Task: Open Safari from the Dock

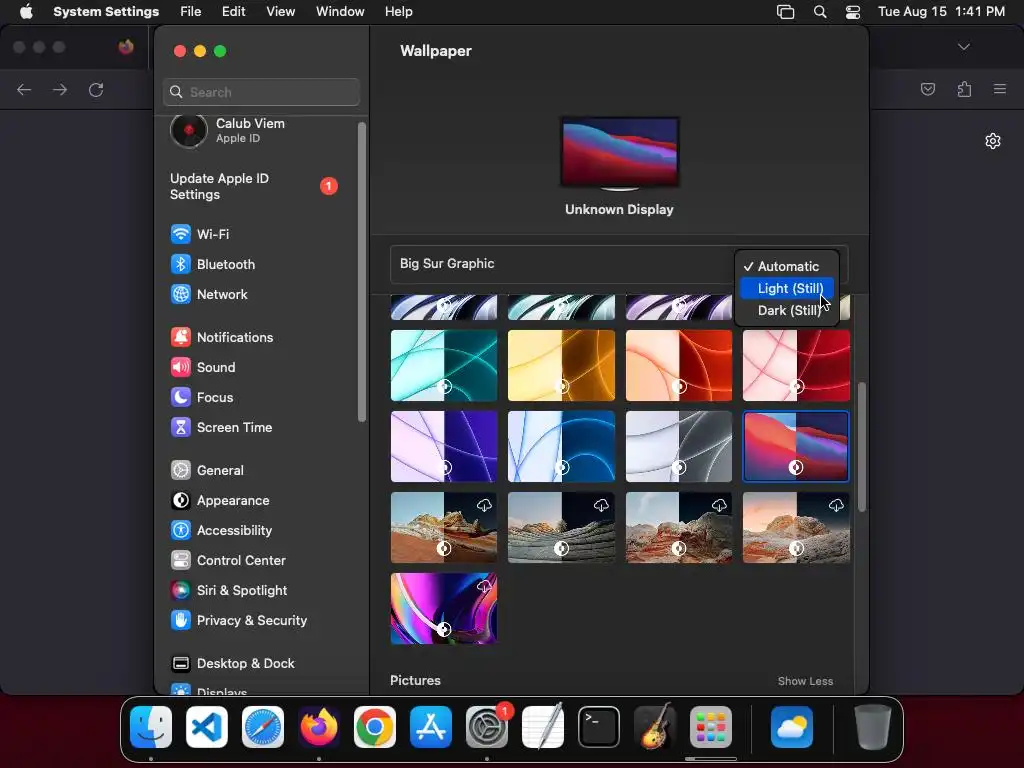Action: (263, 727)
